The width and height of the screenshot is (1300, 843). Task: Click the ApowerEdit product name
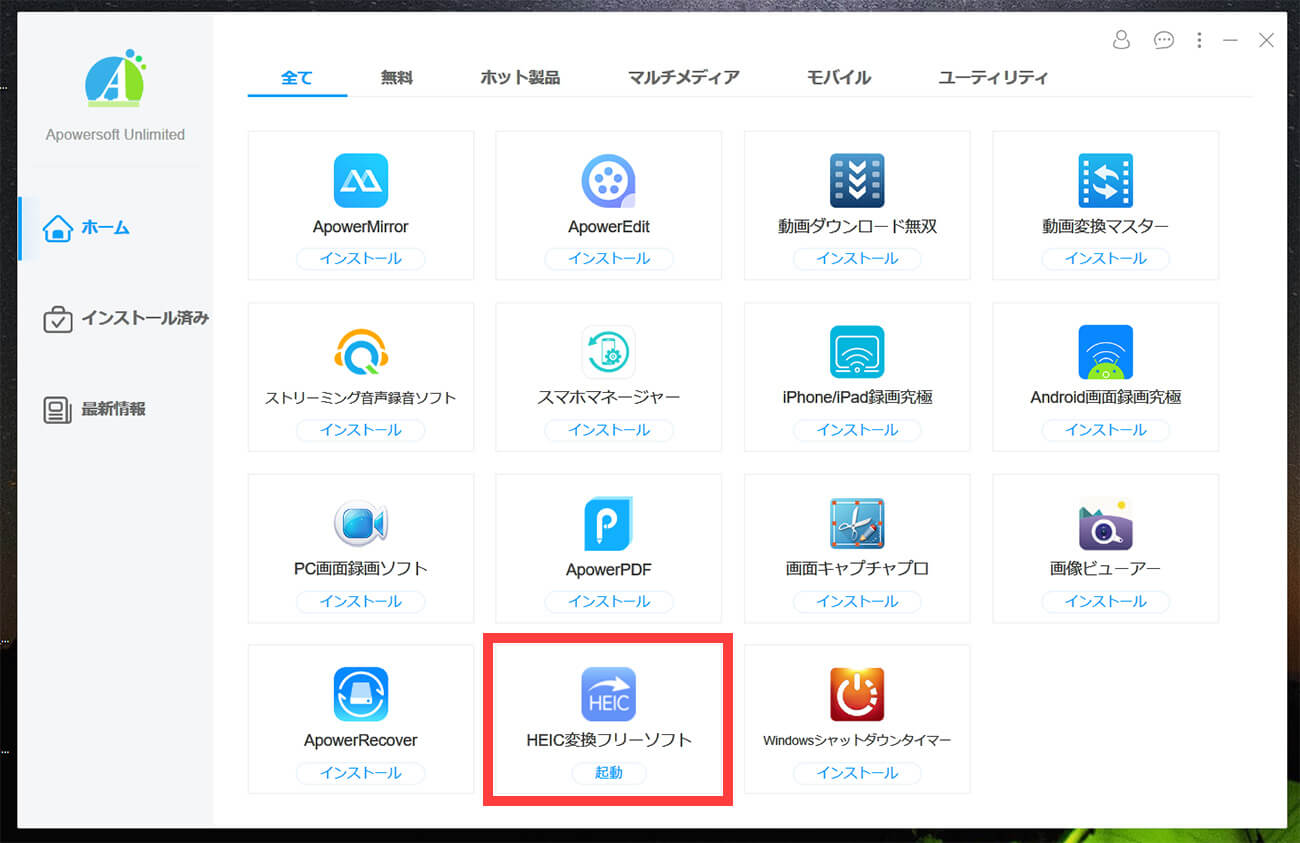click(x=608, y=227)
